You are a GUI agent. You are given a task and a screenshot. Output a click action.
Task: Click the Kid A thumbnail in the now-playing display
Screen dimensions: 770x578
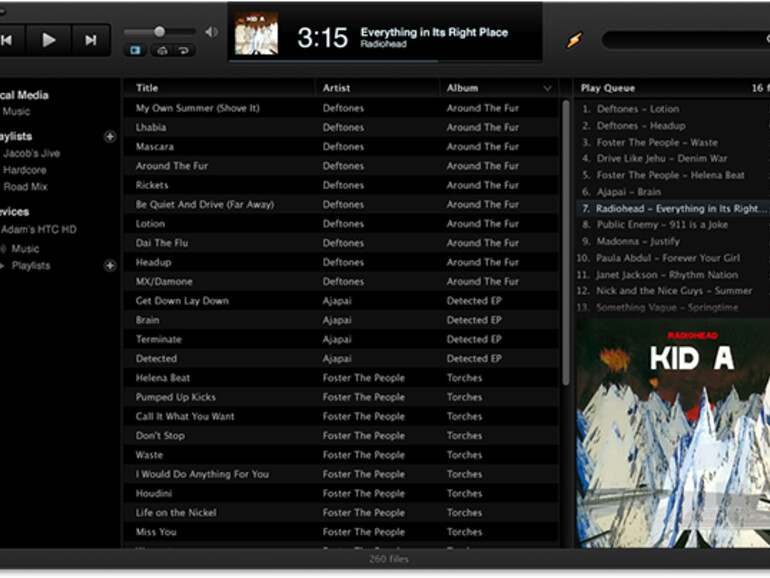[x=256, y=33]
